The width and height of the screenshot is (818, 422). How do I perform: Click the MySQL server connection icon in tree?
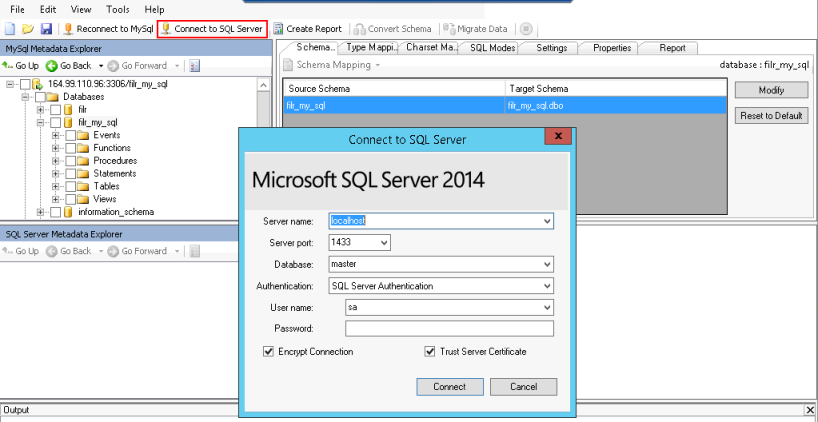point(37,84)
